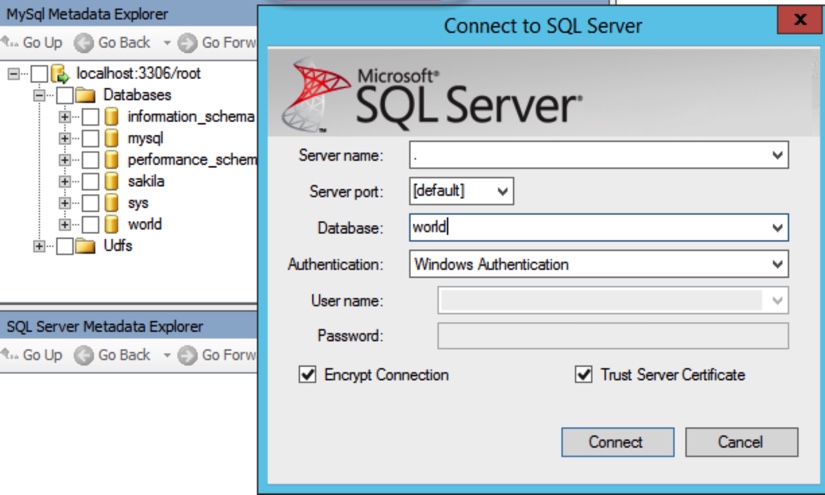Open the Authentication dropdown

599,264
